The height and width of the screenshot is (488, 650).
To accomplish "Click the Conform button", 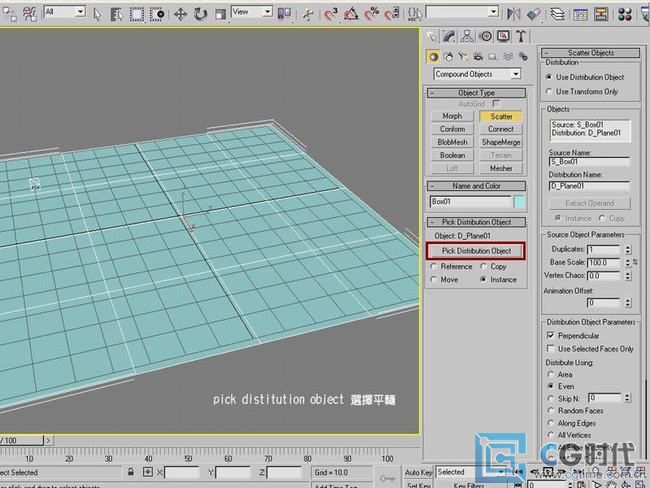I will tap(452, 129).
